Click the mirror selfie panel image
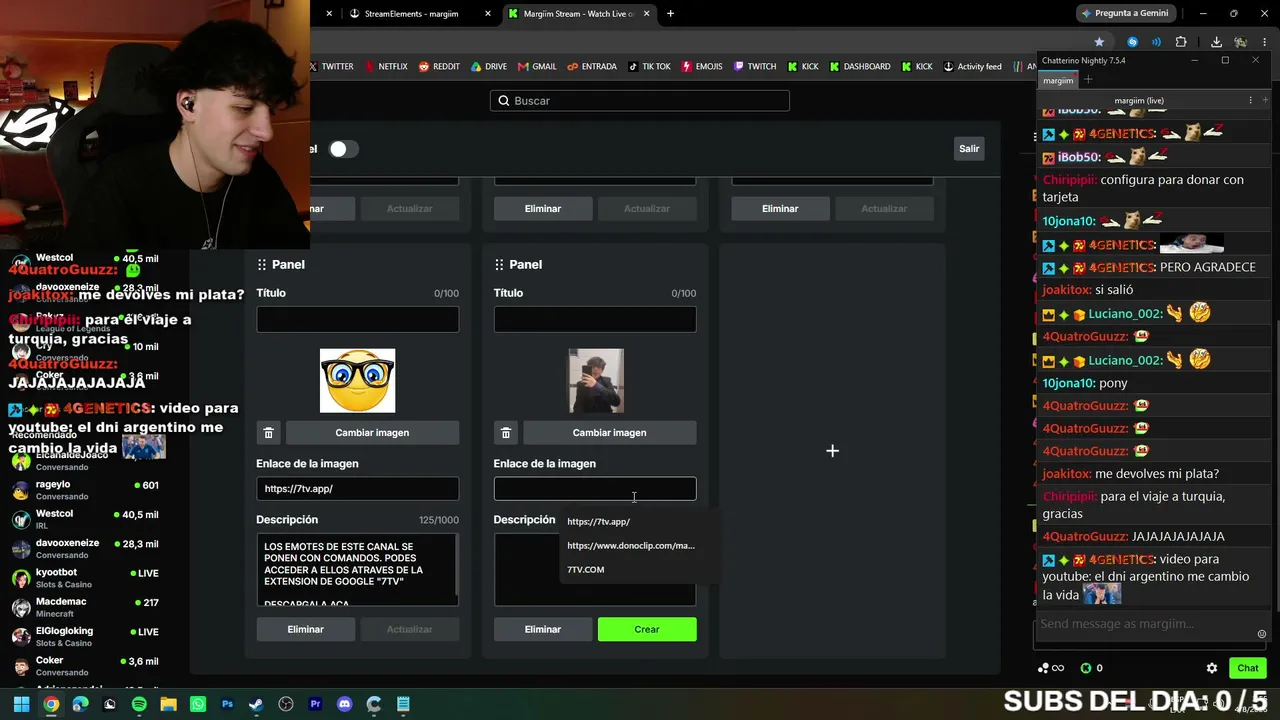The height and width of the screenshot is (720, 1280). tap(596, 381)
